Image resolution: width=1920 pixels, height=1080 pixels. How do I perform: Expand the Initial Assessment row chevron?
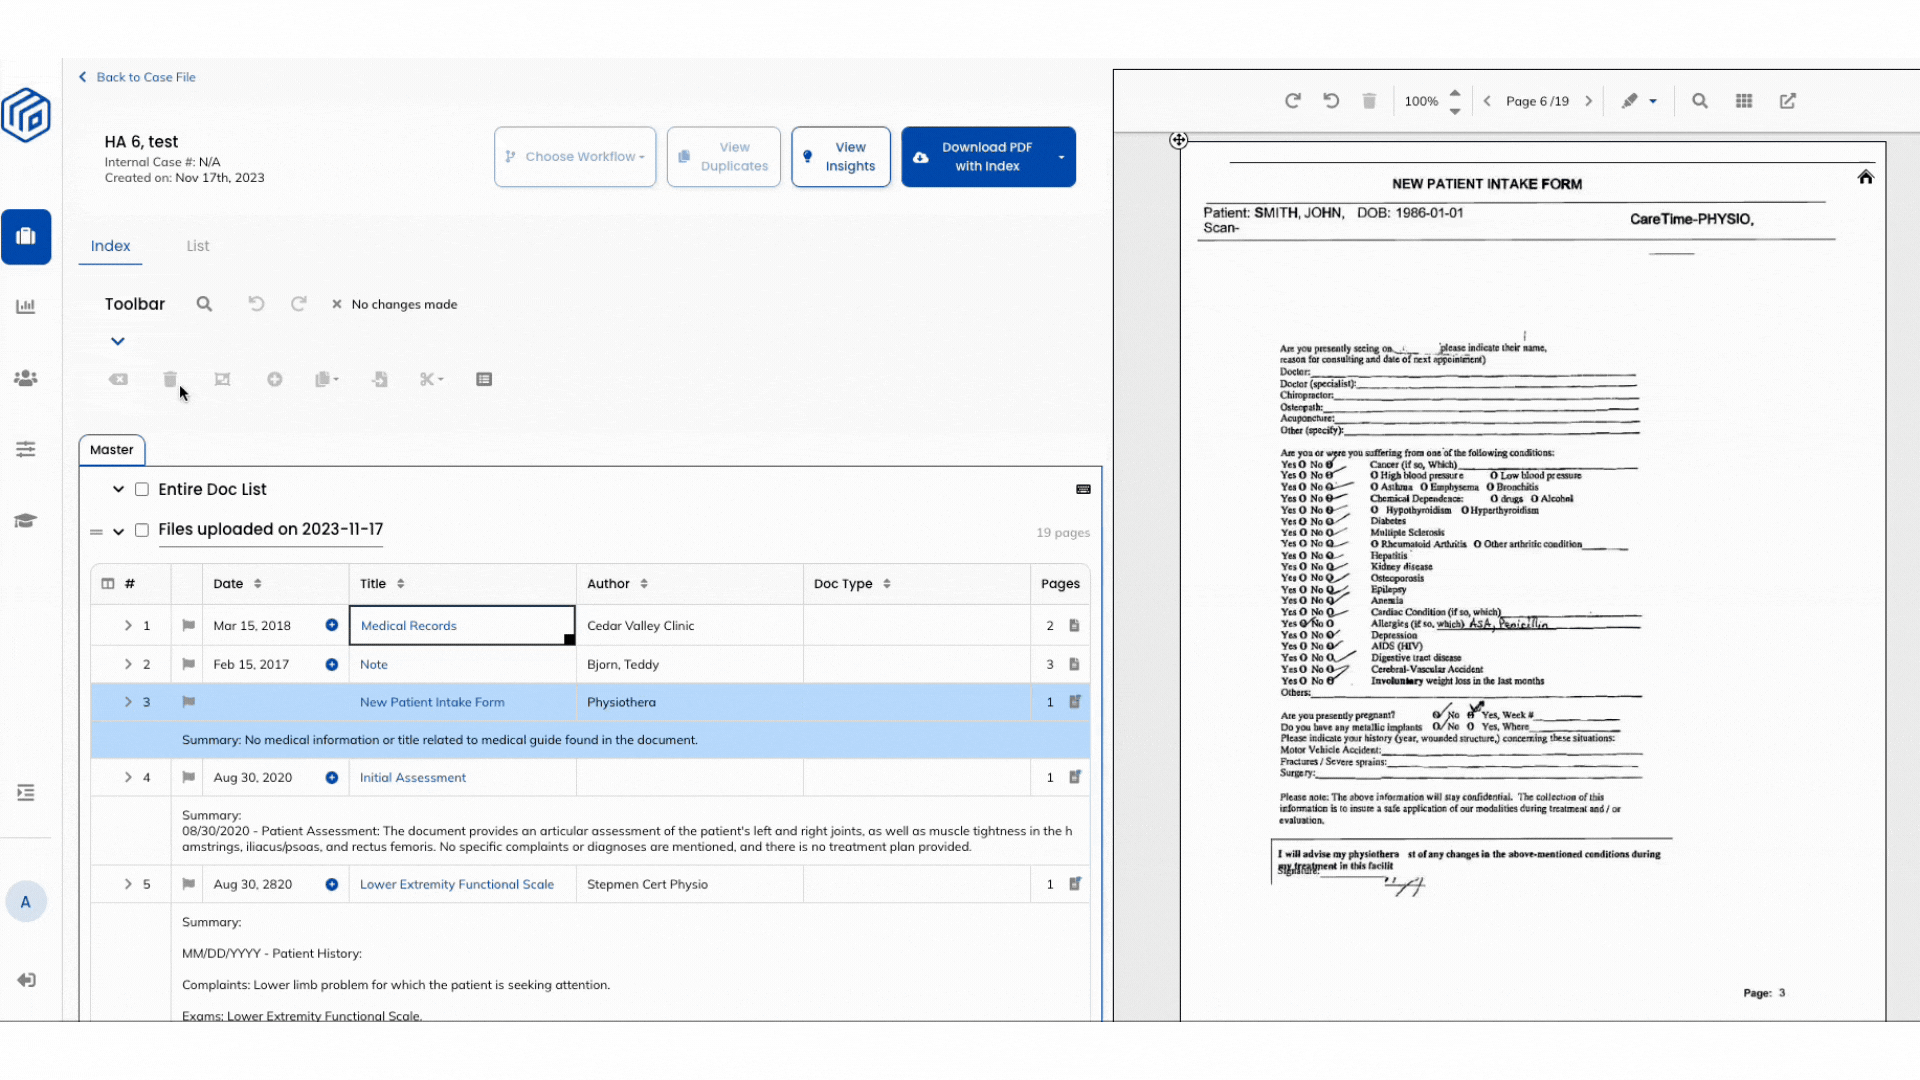point(128,777)
